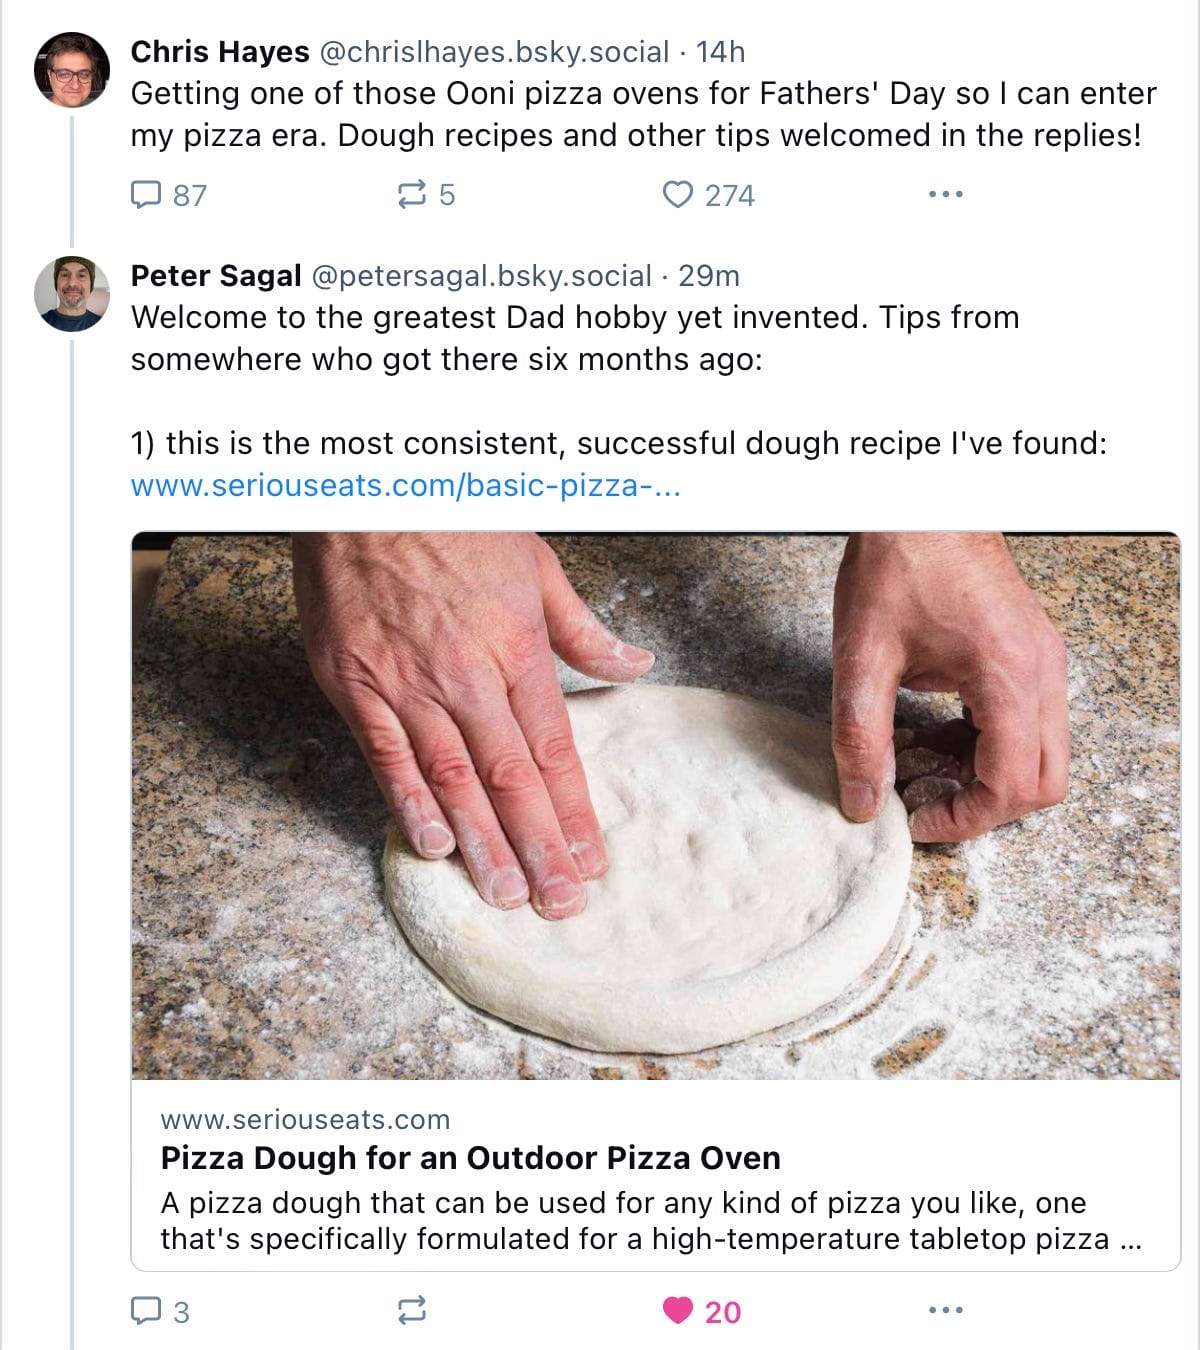Reply to Peter Sagal's post
1204x1350 pixels.
point(146,1310)
